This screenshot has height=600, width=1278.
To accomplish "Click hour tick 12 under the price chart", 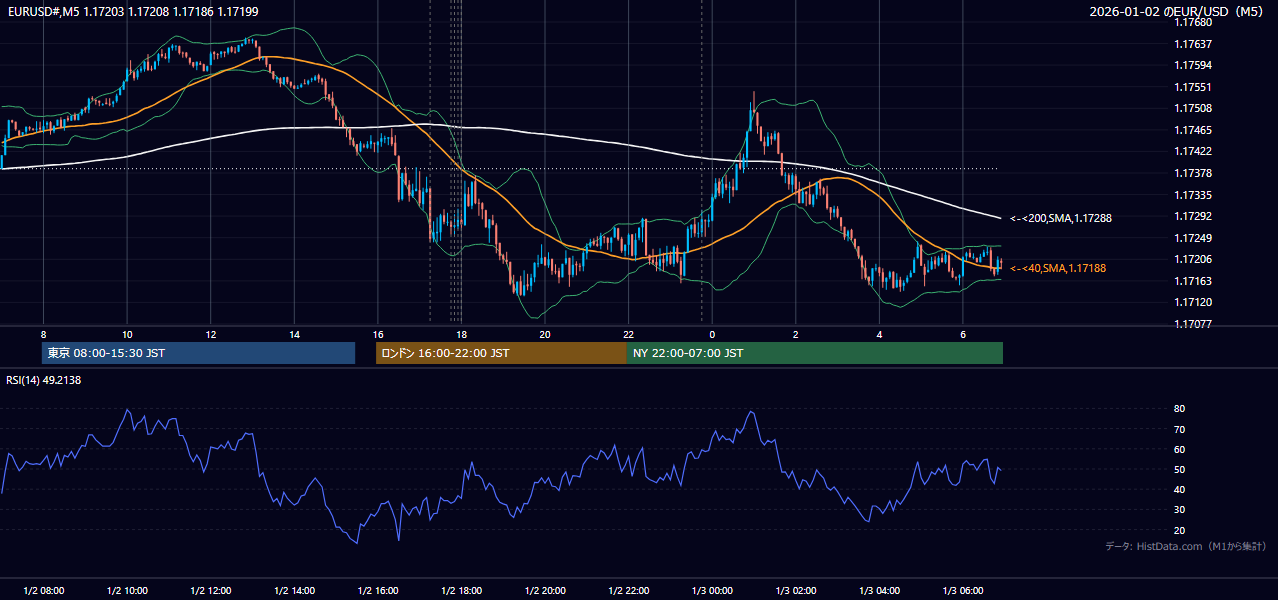I will click(x=211, y=334).
